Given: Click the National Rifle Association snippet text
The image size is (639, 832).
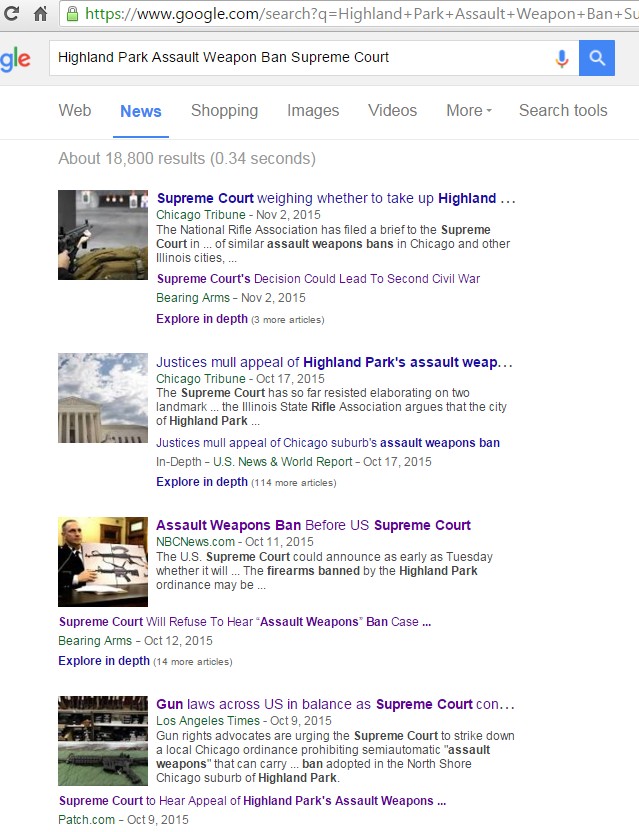Looking at the screenshot, I should [x=333, y=244].
